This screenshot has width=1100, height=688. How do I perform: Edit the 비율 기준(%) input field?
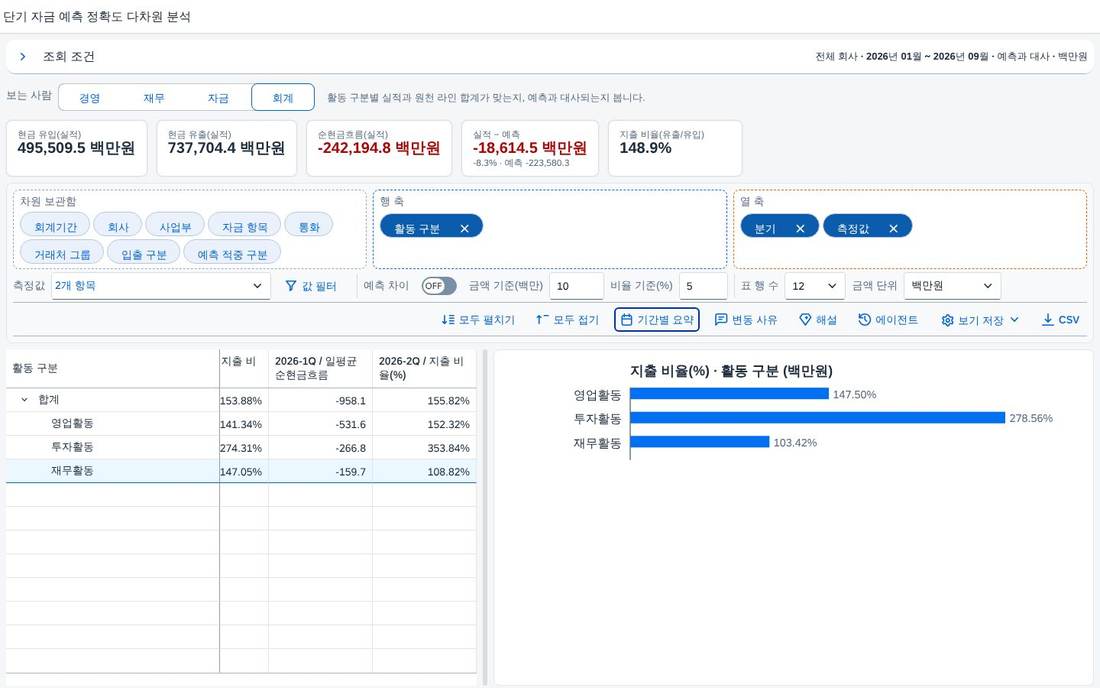[703, 285]
